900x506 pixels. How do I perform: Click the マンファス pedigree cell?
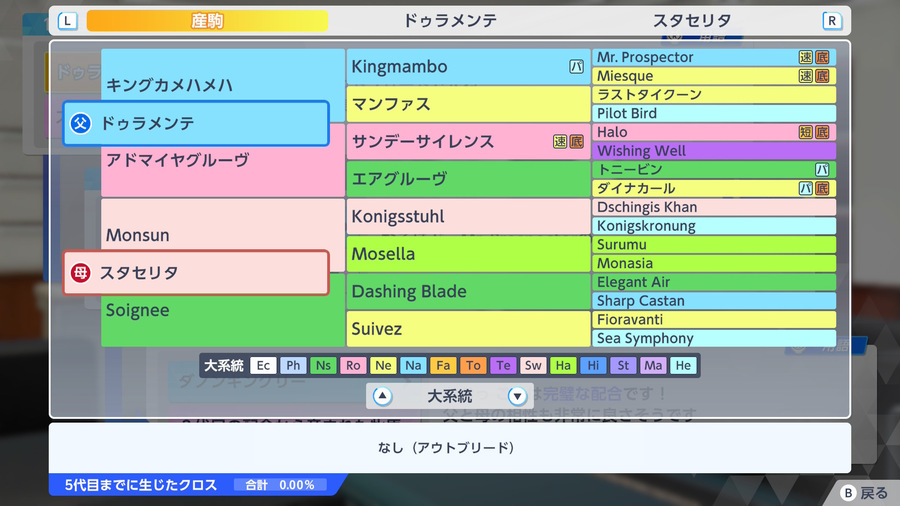[x=468, y=104]
